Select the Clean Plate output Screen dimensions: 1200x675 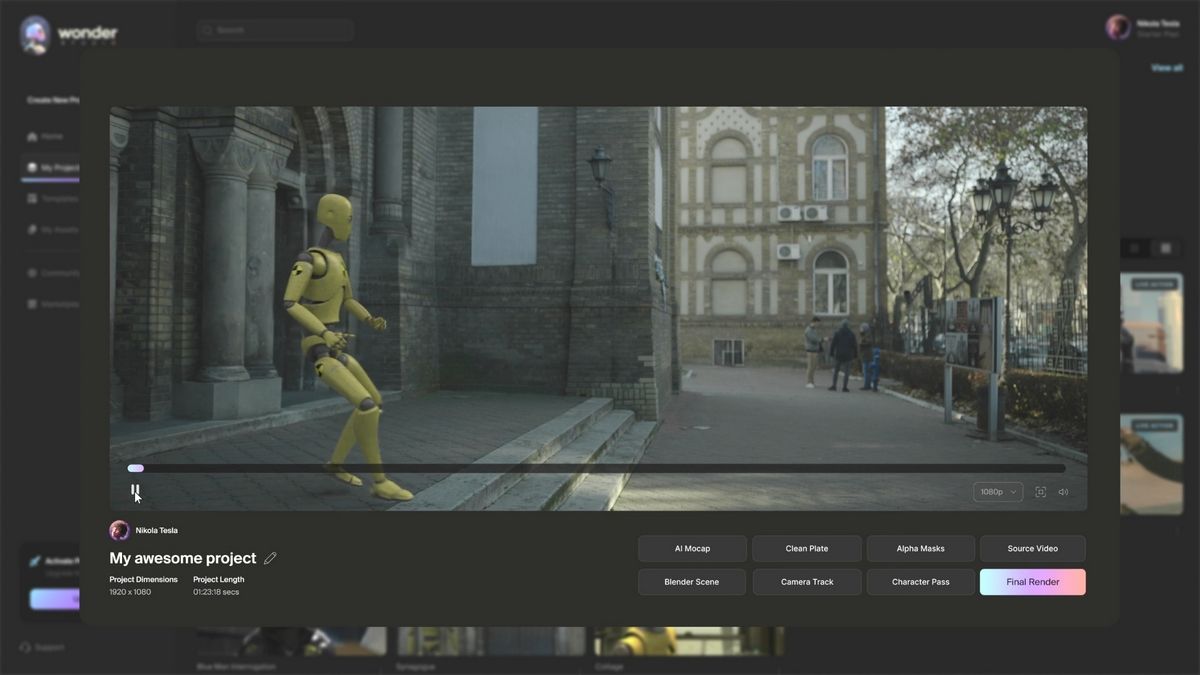(x=806, y=549)
